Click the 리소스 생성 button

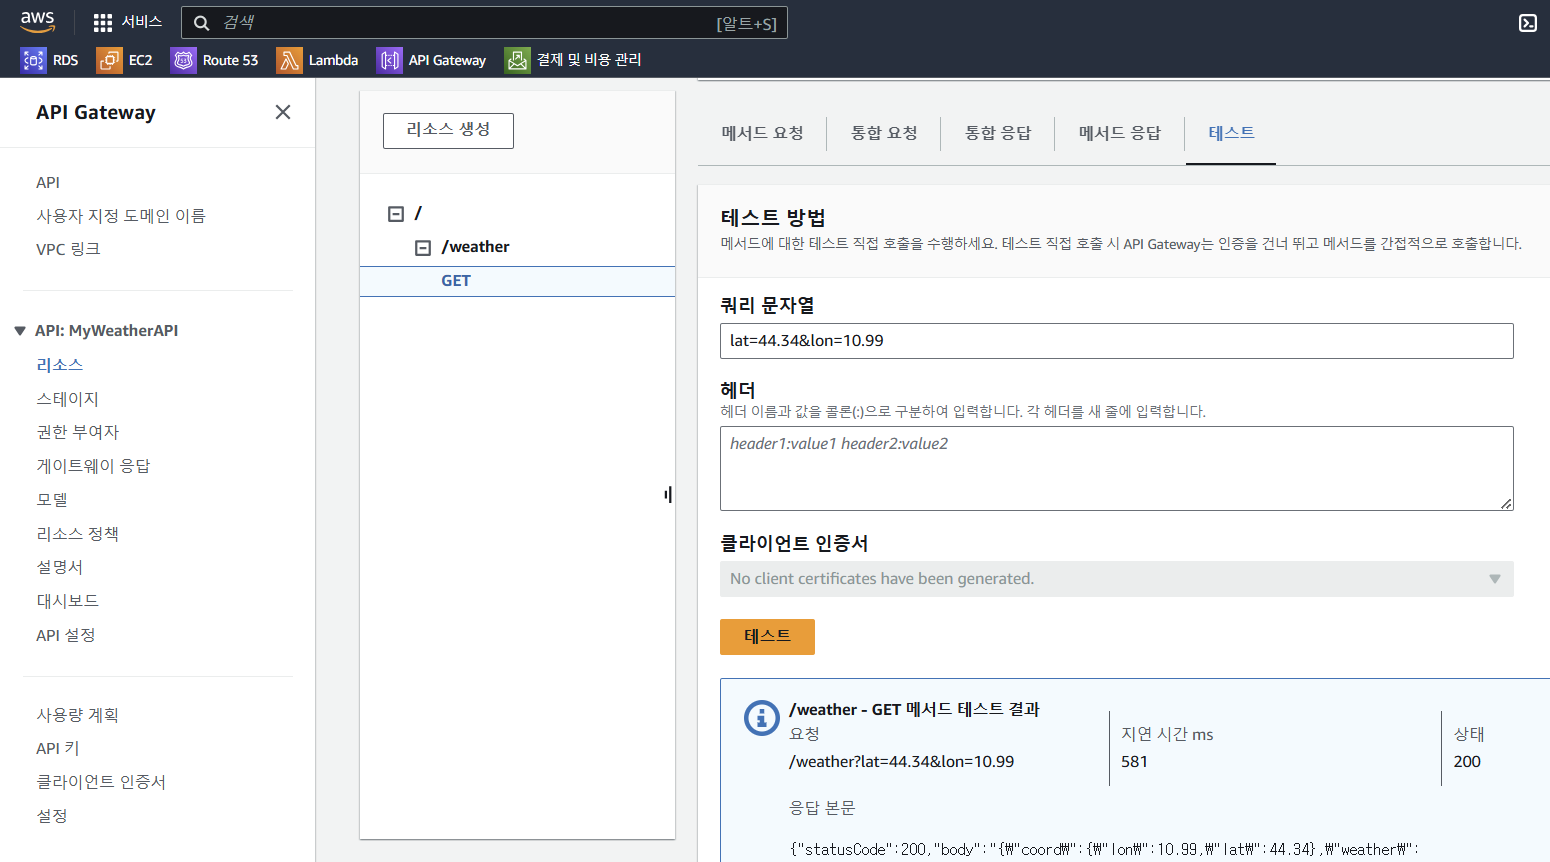coord(448,130)
